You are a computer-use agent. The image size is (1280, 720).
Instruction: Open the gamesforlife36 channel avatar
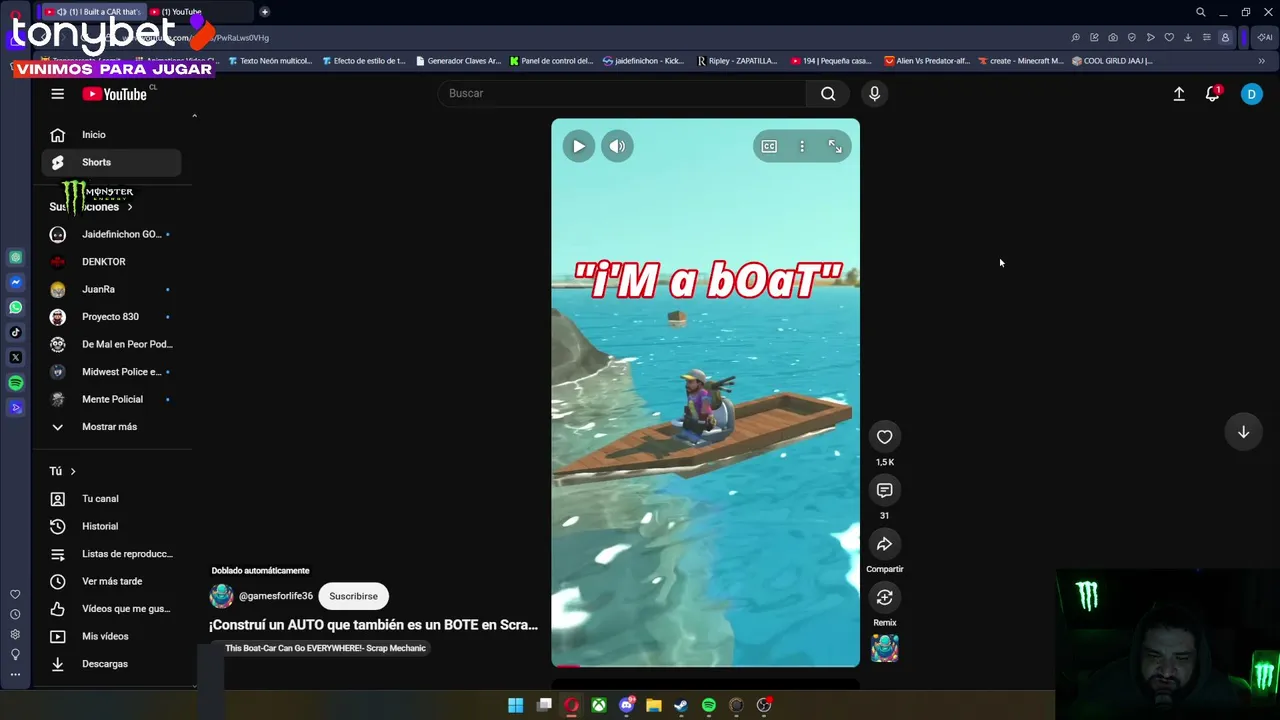pyautogui.click(x=221, y=596)
